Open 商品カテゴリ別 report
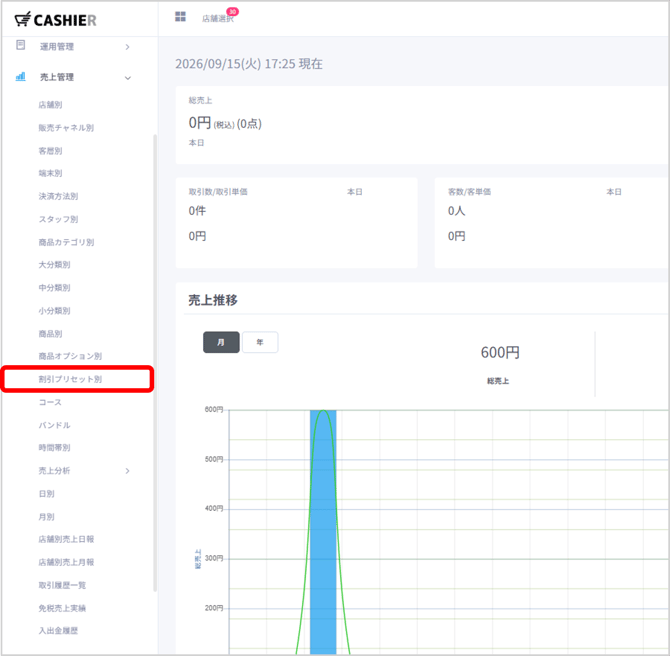 tap(66, 242)
